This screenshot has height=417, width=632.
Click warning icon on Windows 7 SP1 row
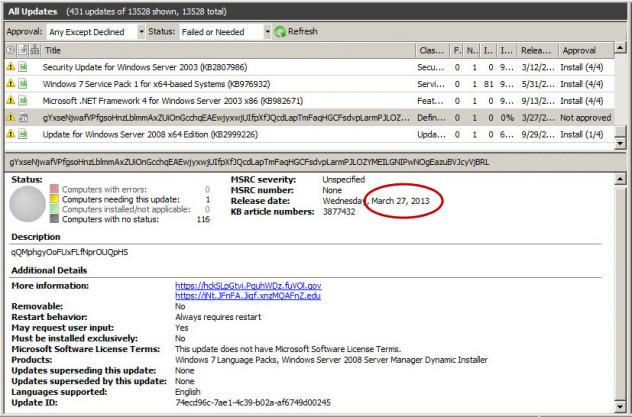pyautogui.click(x=10, y=84)
